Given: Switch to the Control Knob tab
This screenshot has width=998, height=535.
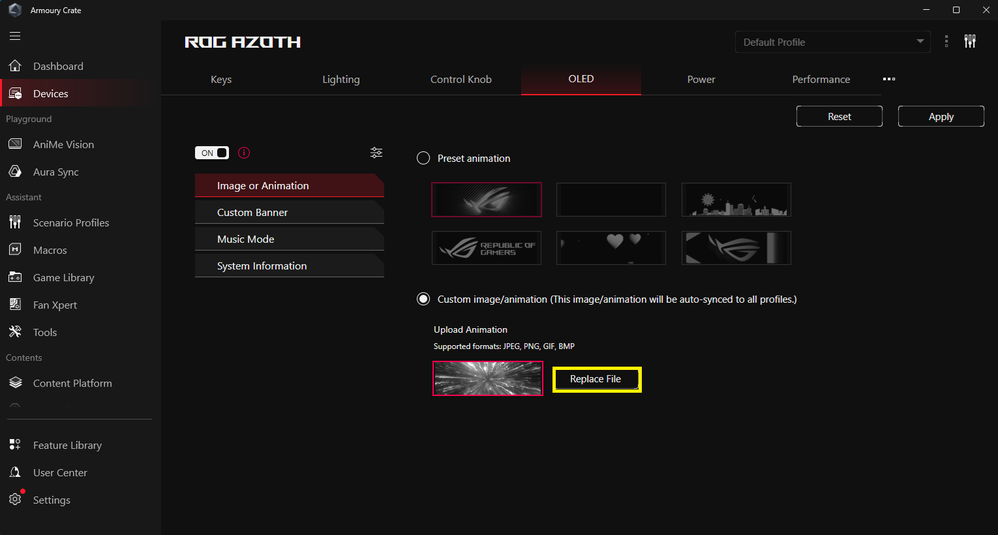Looking at the screenshot, I should (461, 79).
